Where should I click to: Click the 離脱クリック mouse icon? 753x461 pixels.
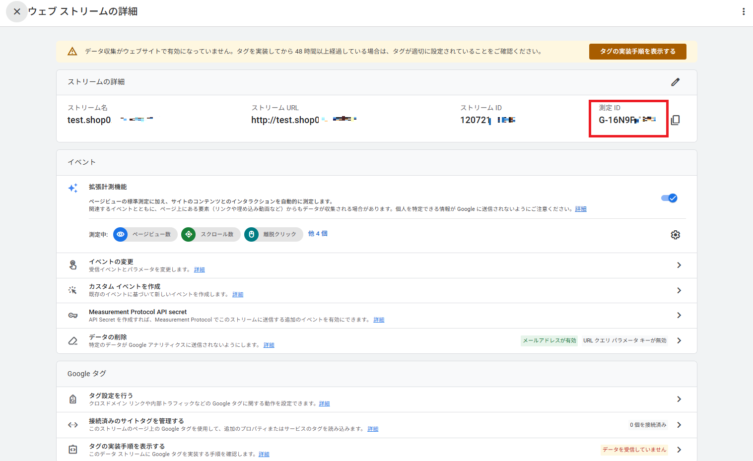(251, 234)
